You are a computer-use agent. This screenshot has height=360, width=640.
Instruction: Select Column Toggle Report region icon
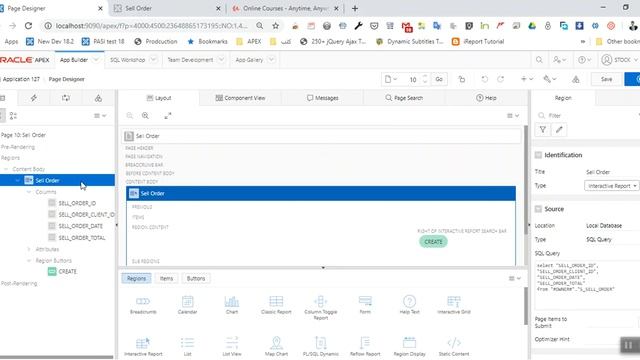pyautogui.click(x=320, y=302)
